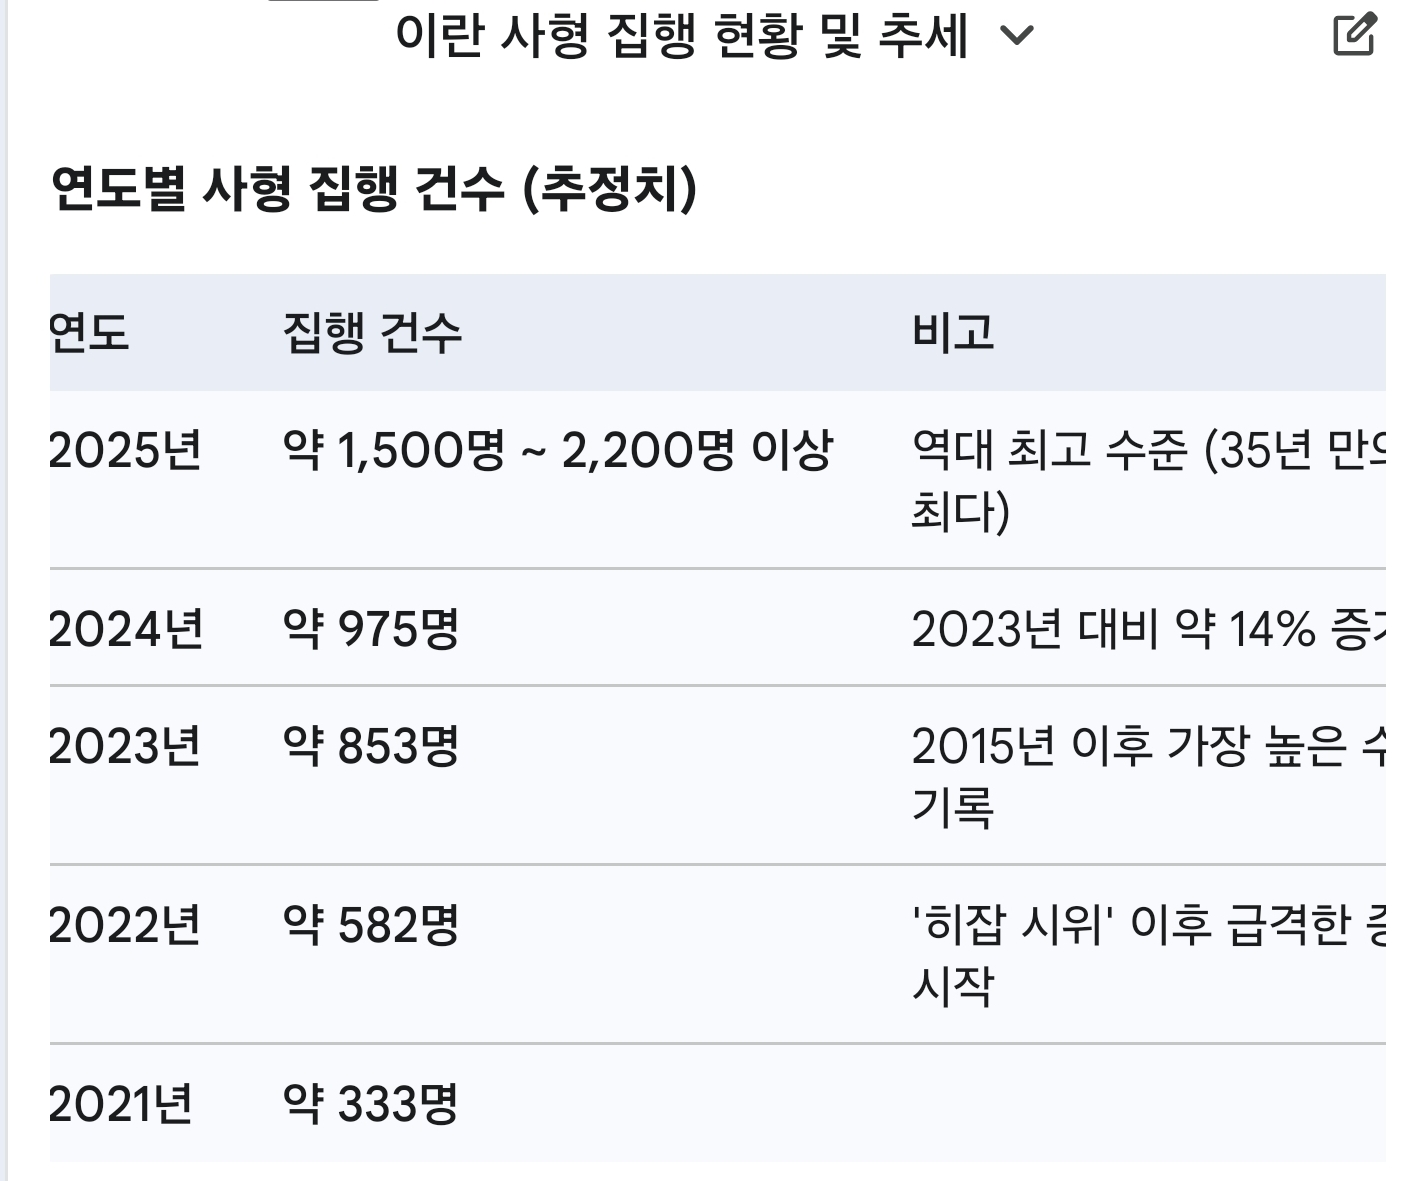Image resolution: width=1428 pixels, height=1181 pixels.
Task: Select the '2023년' row cell
Action: tap(126, 746)
